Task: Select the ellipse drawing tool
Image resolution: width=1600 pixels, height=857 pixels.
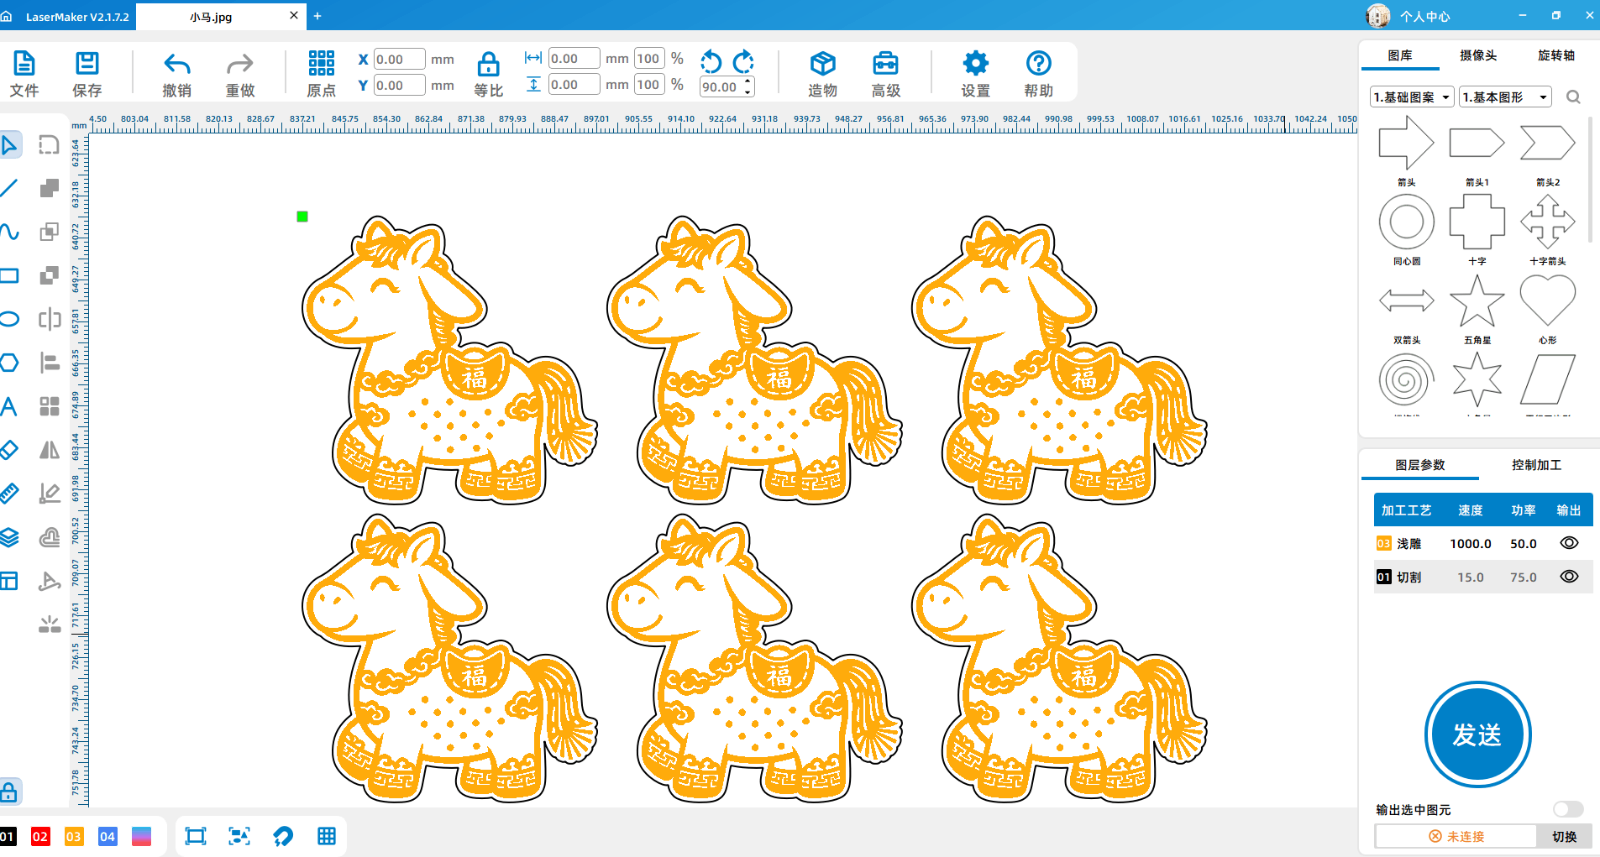Action: tap(10, 319)
